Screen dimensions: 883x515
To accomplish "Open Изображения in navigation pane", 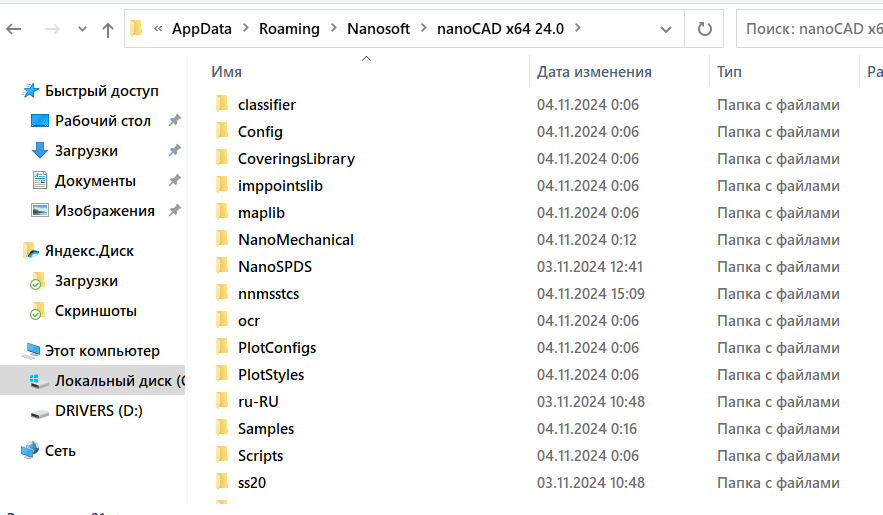I will [x=105, y=211].
